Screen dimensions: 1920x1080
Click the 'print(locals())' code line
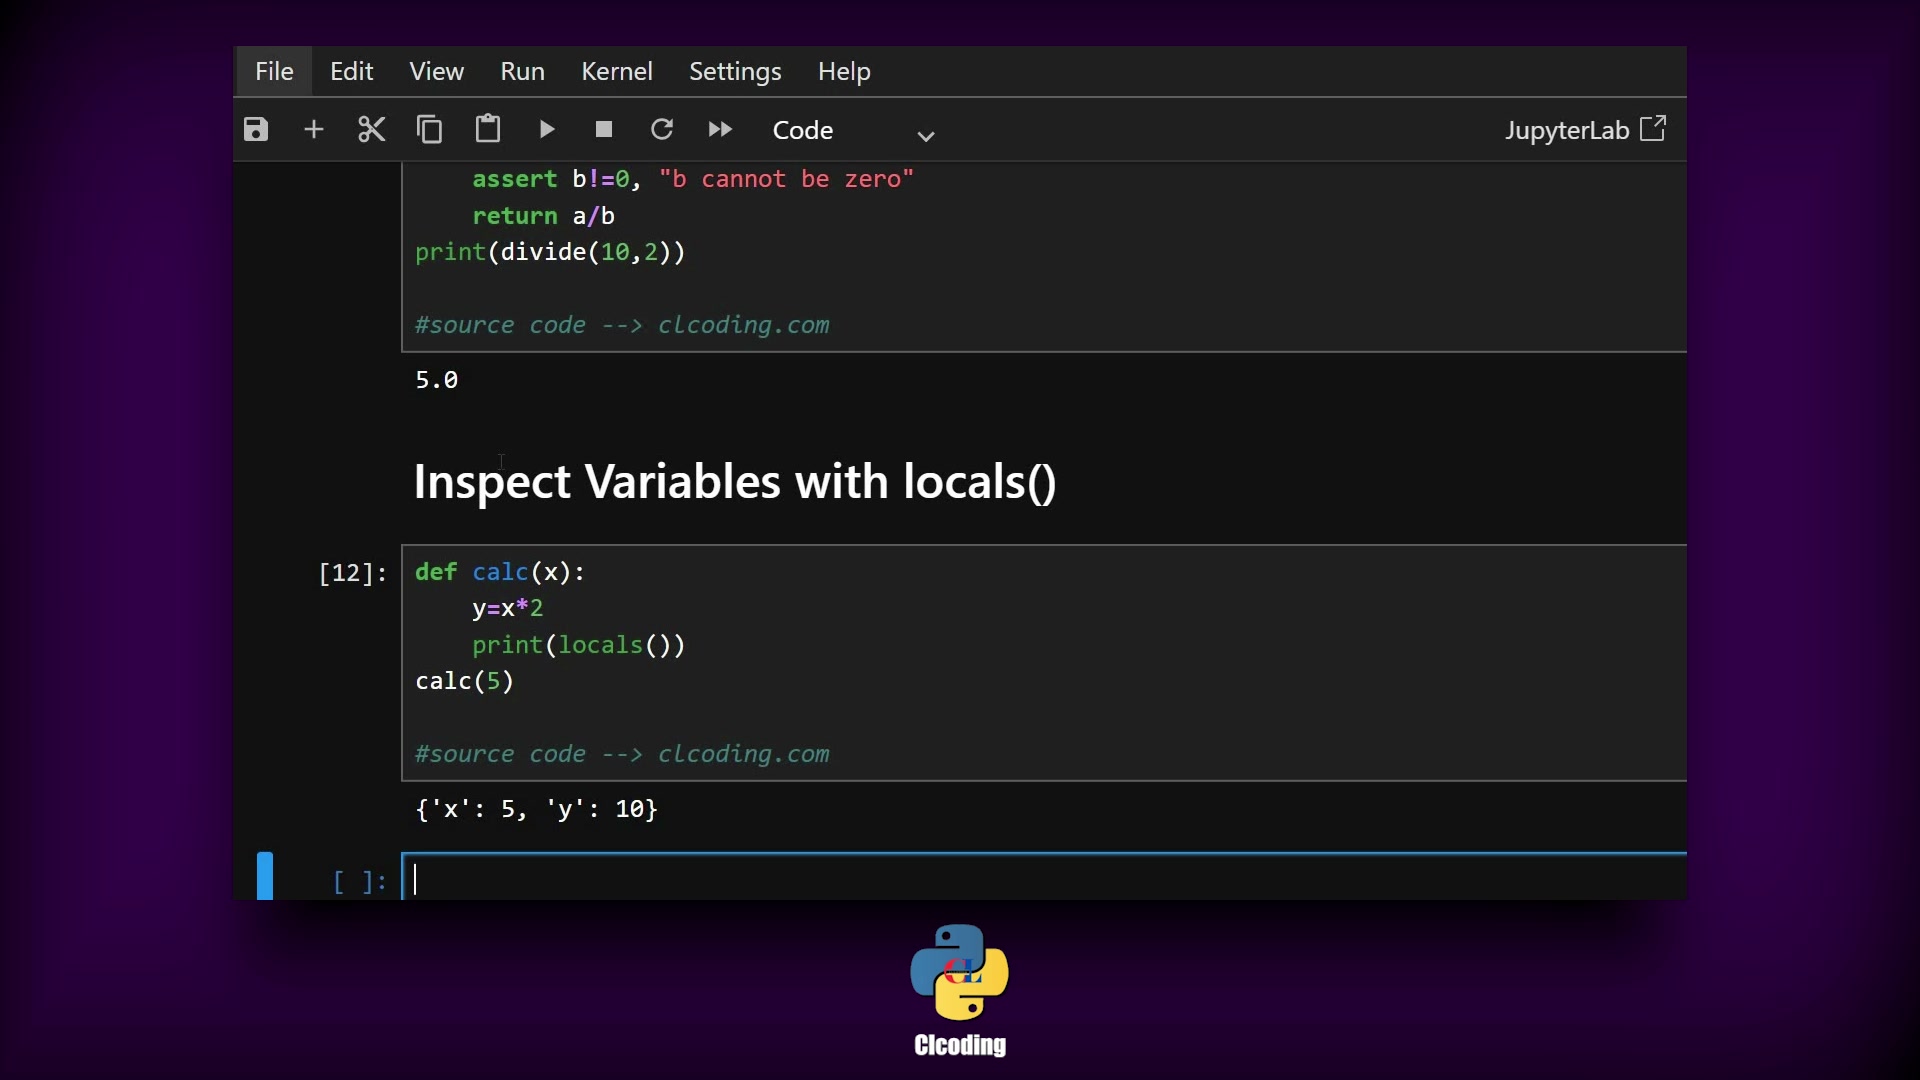tap(579, 645)
